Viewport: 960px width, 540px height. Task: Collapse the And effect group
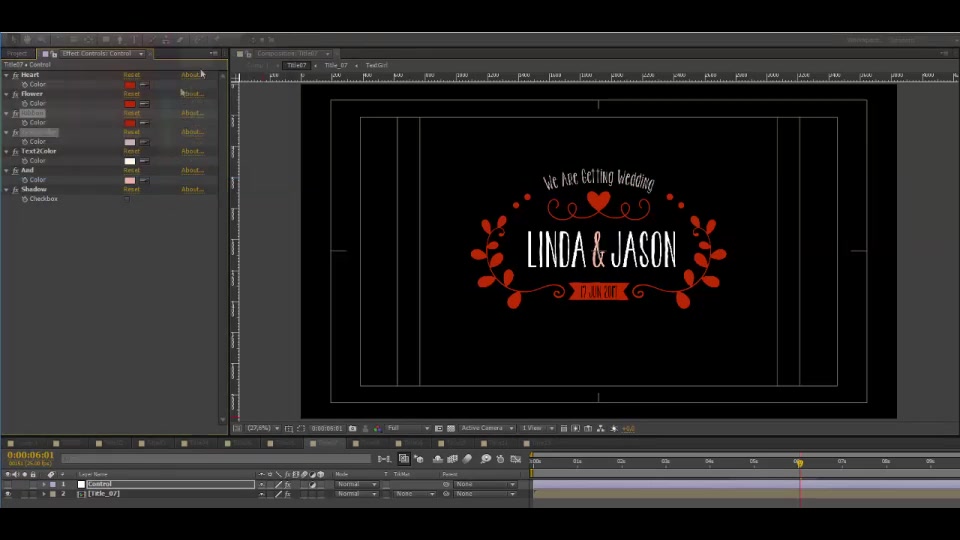pyautogui.click(x=6, y=170)
